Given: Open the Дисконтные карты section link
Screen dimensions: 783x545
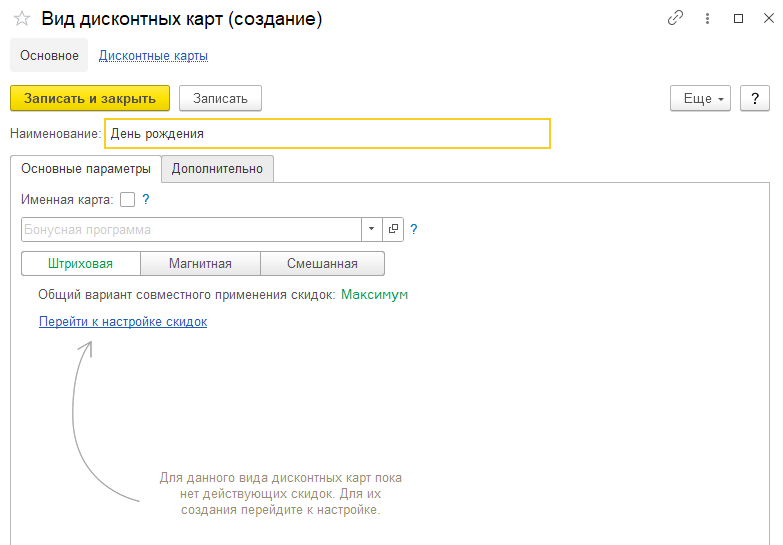Looking at the screenshot, I should point(153,55).
